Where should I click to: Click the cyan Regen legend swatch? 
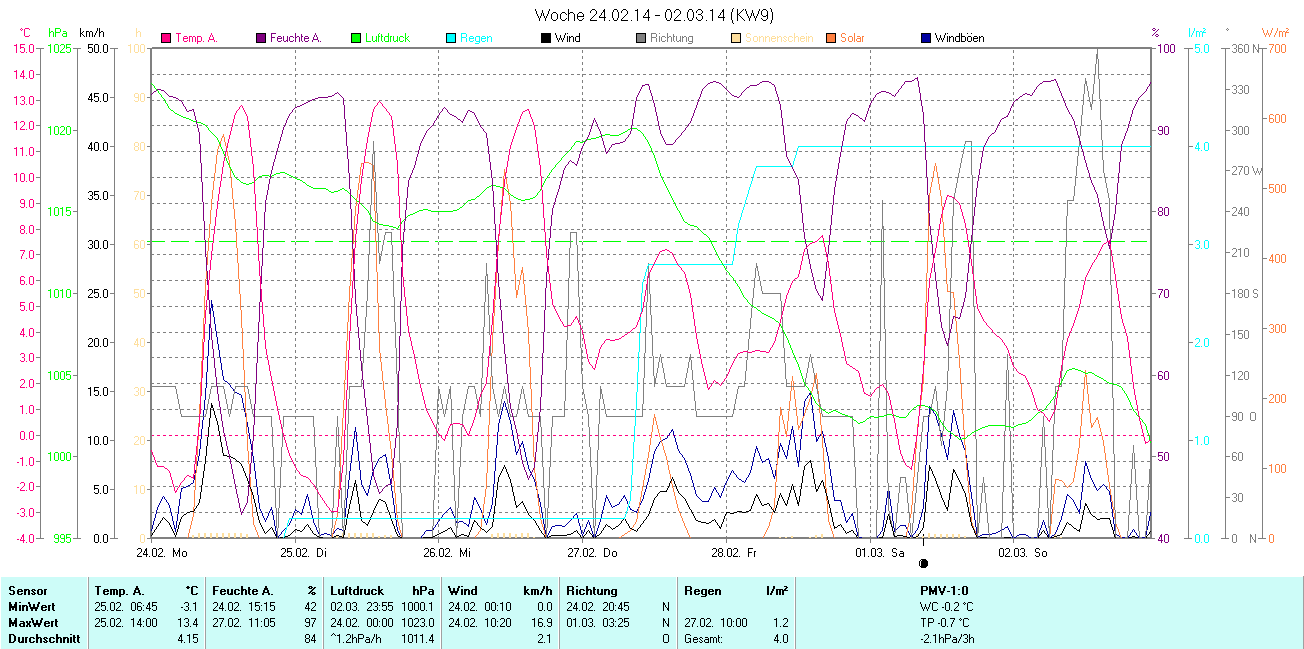451,39
